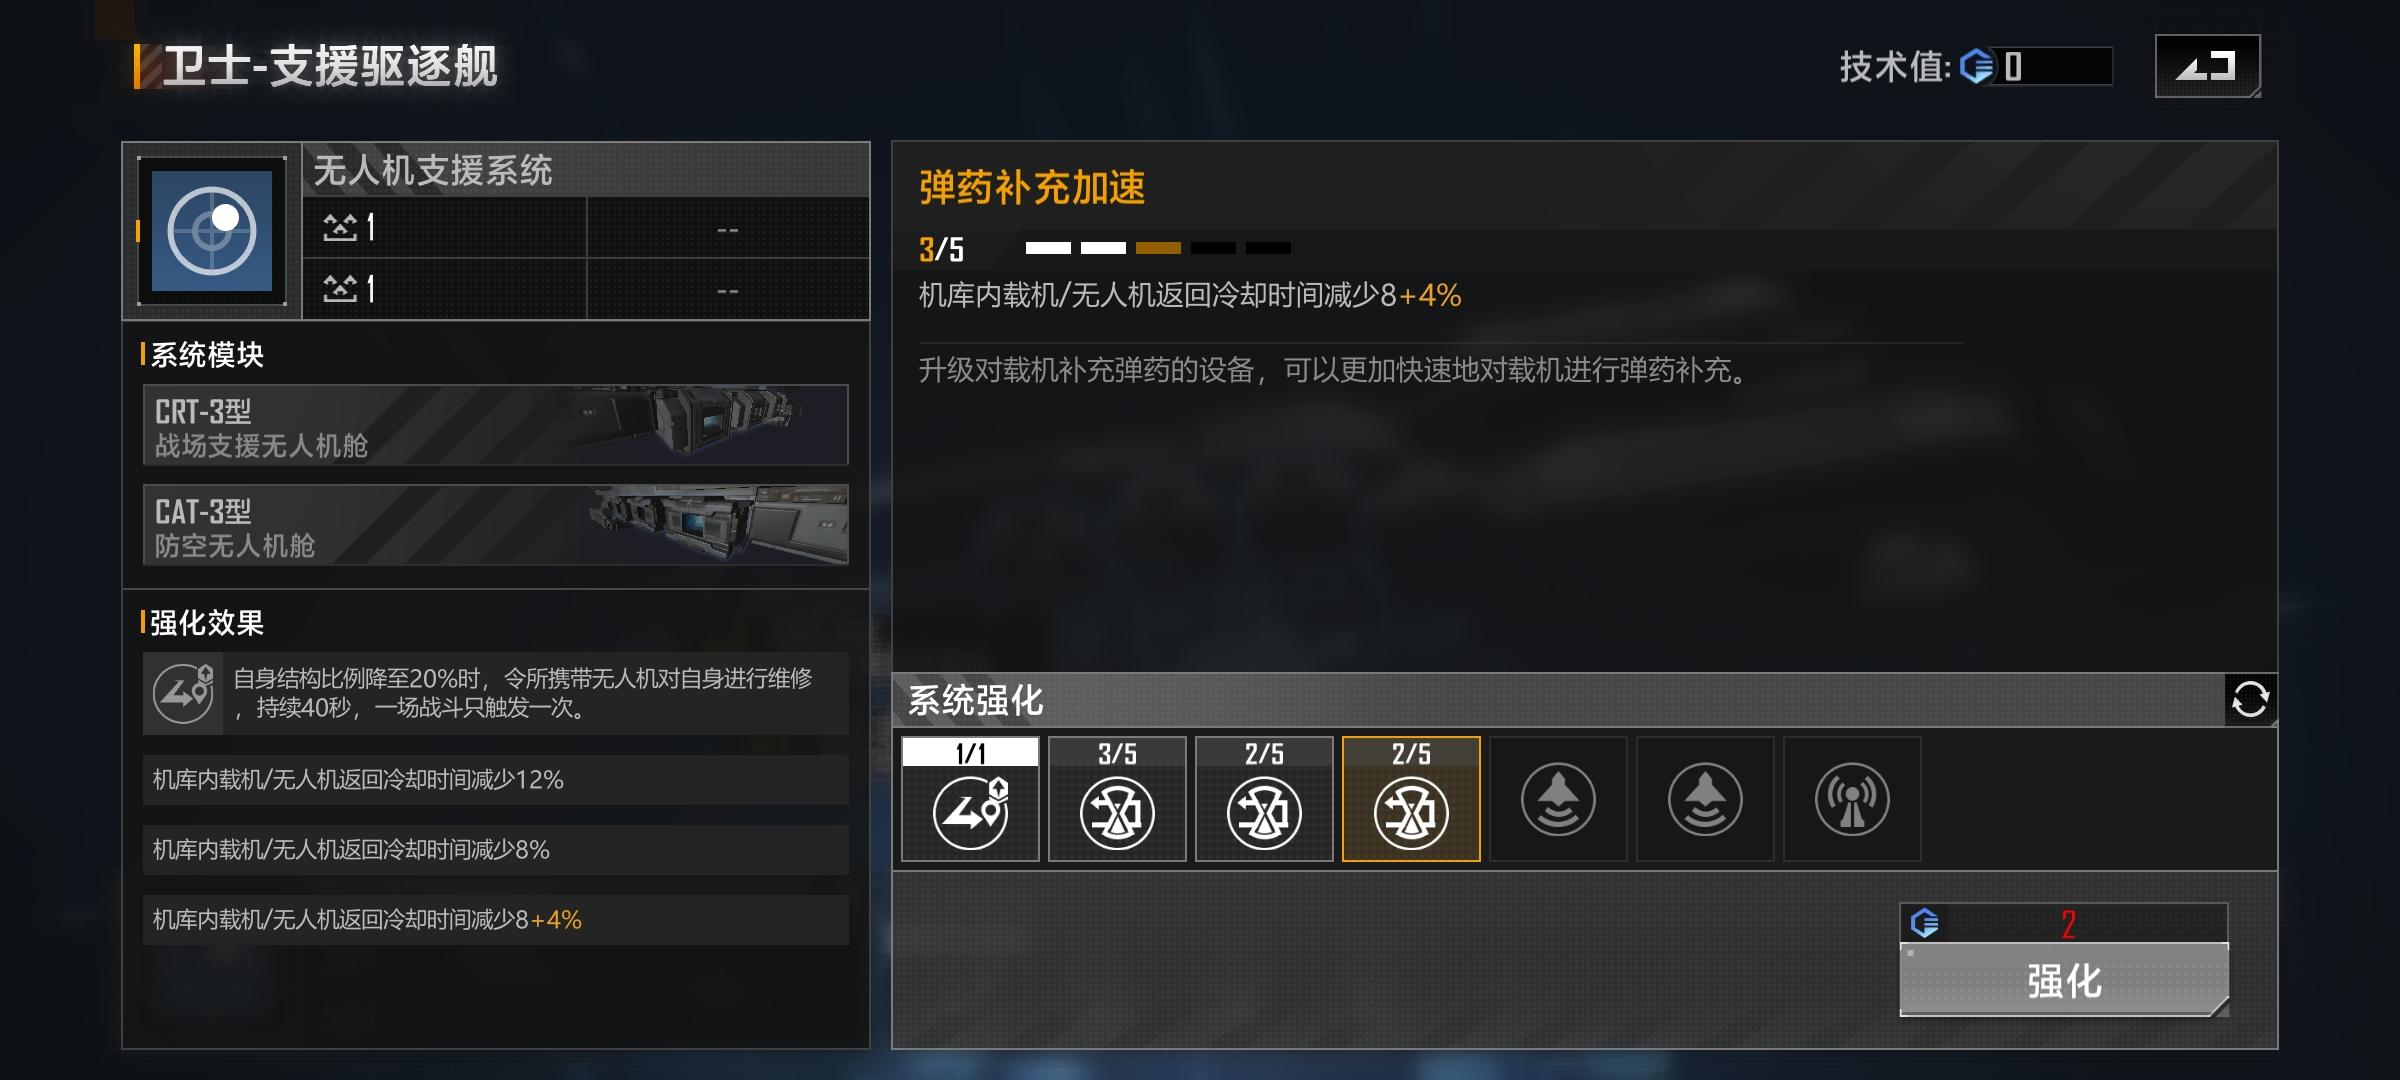Select the highlighted 2/5 ammo resupply slot

pyautogui.click(x=1411, y=799)
